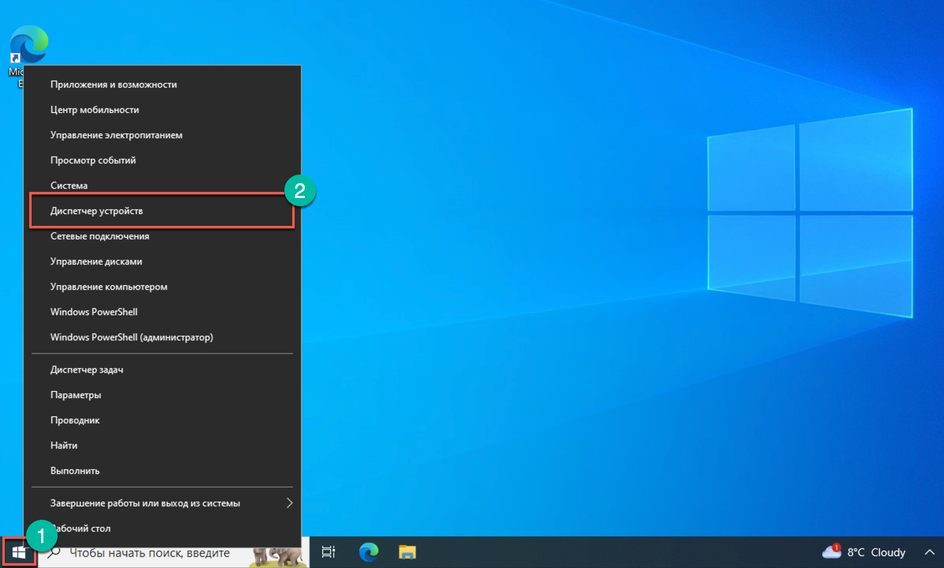This screenshot has width=944, height=568.
Task: Open Система from context menu
Action: 162,186
